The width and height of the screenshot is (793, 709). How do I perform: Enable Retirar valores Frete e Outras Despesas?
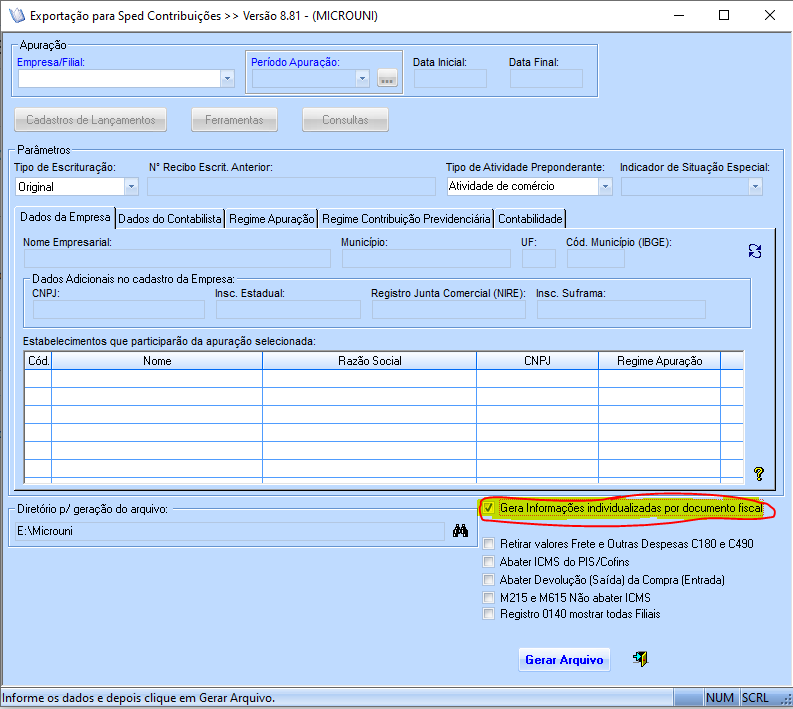tap(488, 545)
